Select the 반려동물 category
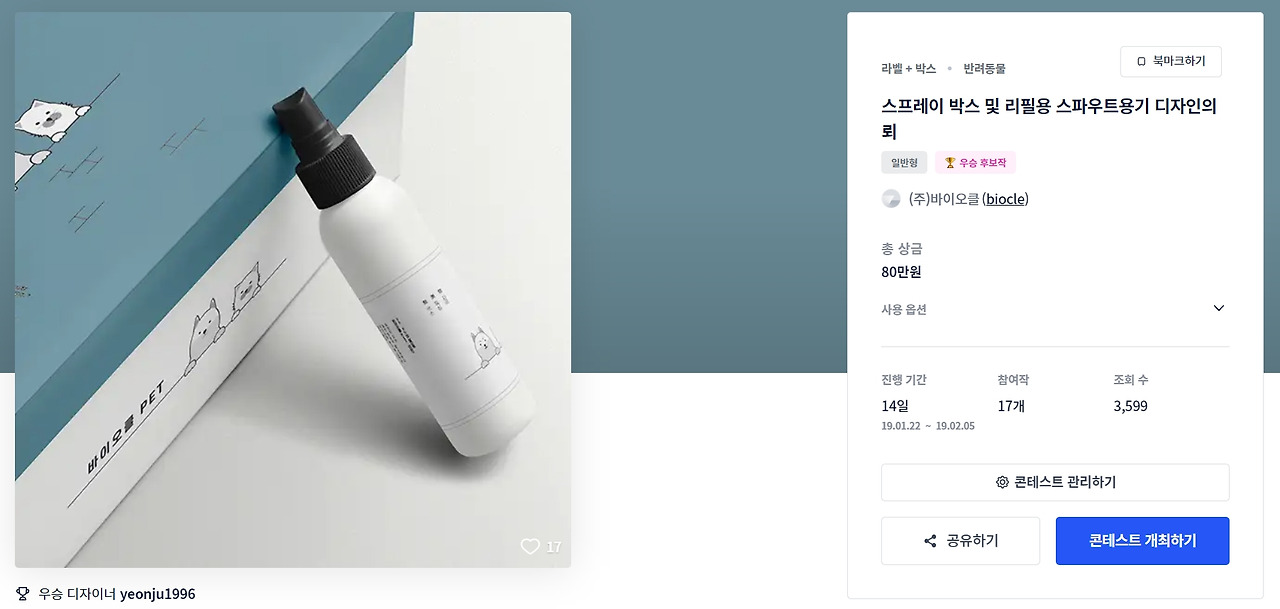 (984, 69)
